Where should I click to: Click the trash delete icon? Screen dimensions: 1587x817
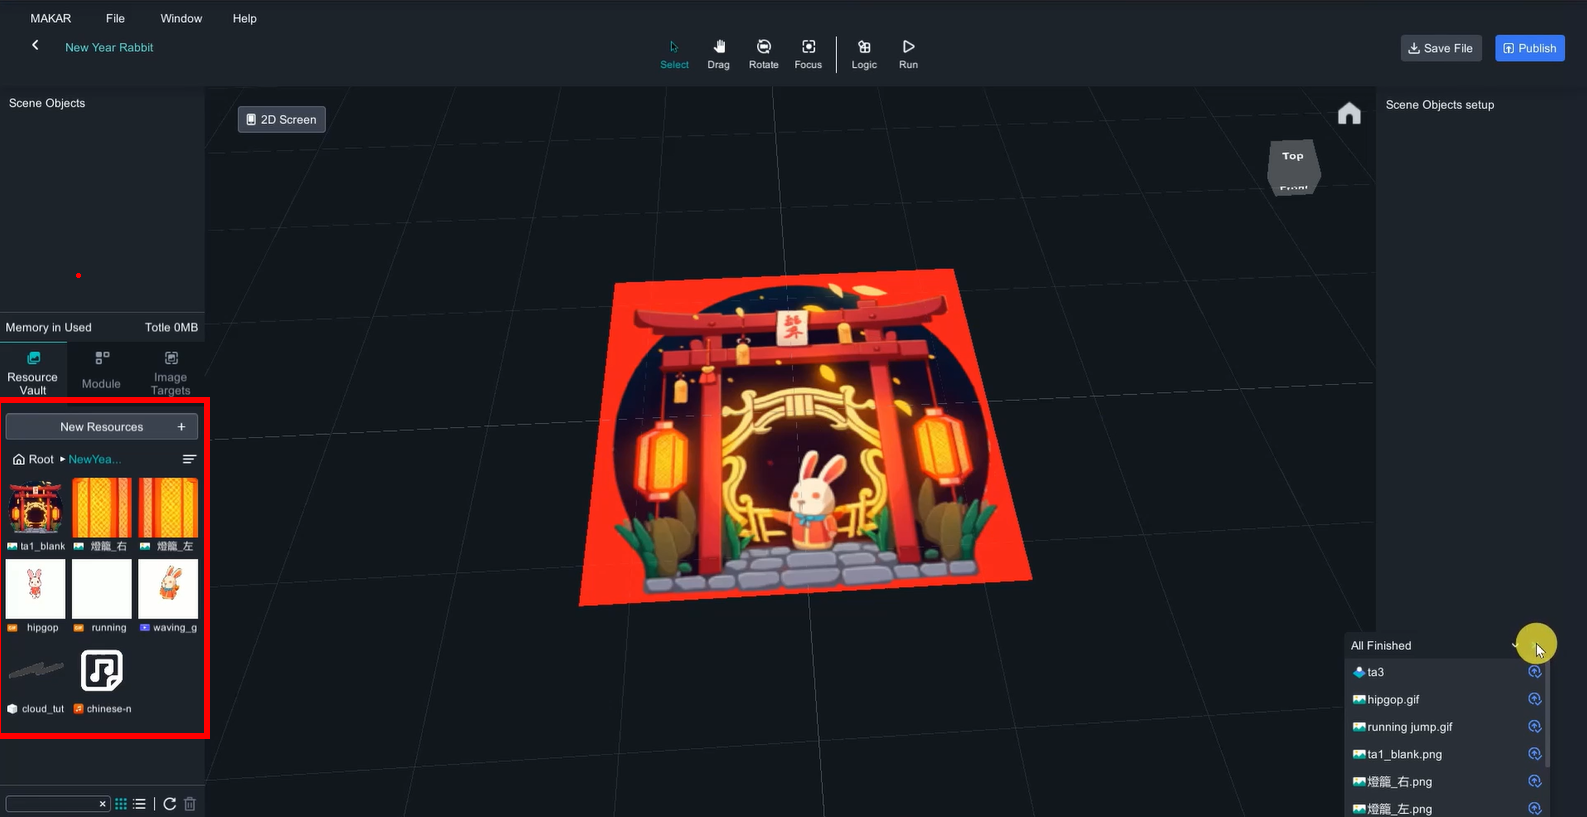[190, 804]
